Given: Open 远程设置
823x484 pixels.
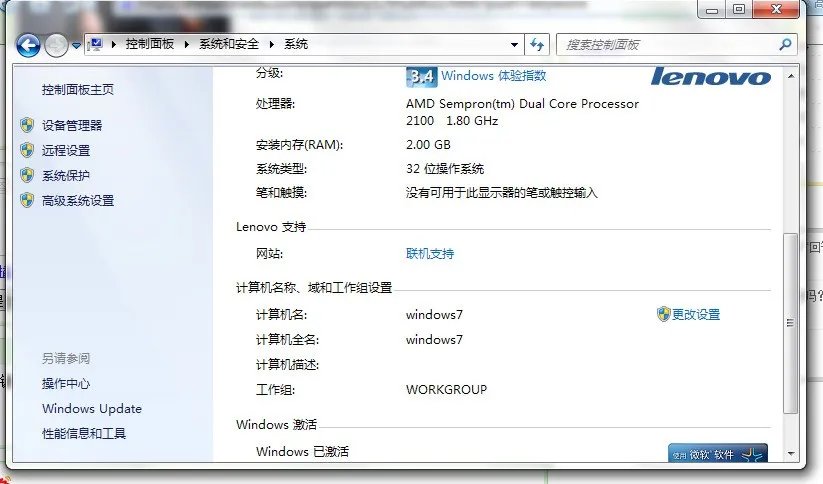Looking at the screenshot, I should point(66,151).
